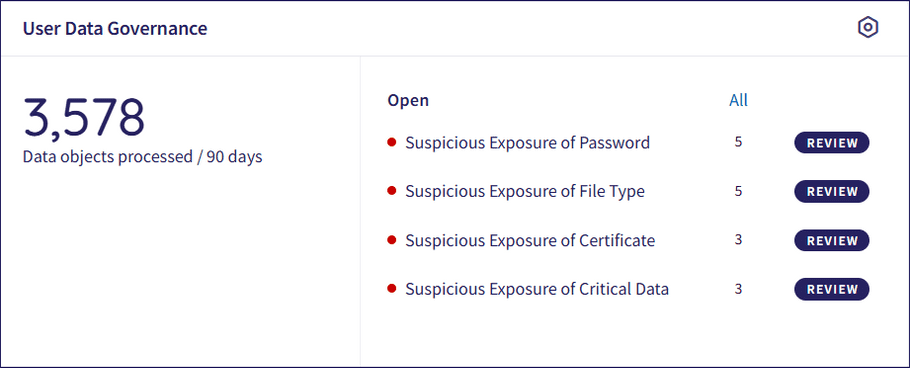The height and width of the screenshot is (368, 910).
Task: Select Suspicious Exposure of Certificate label
Action: (530, 240)
